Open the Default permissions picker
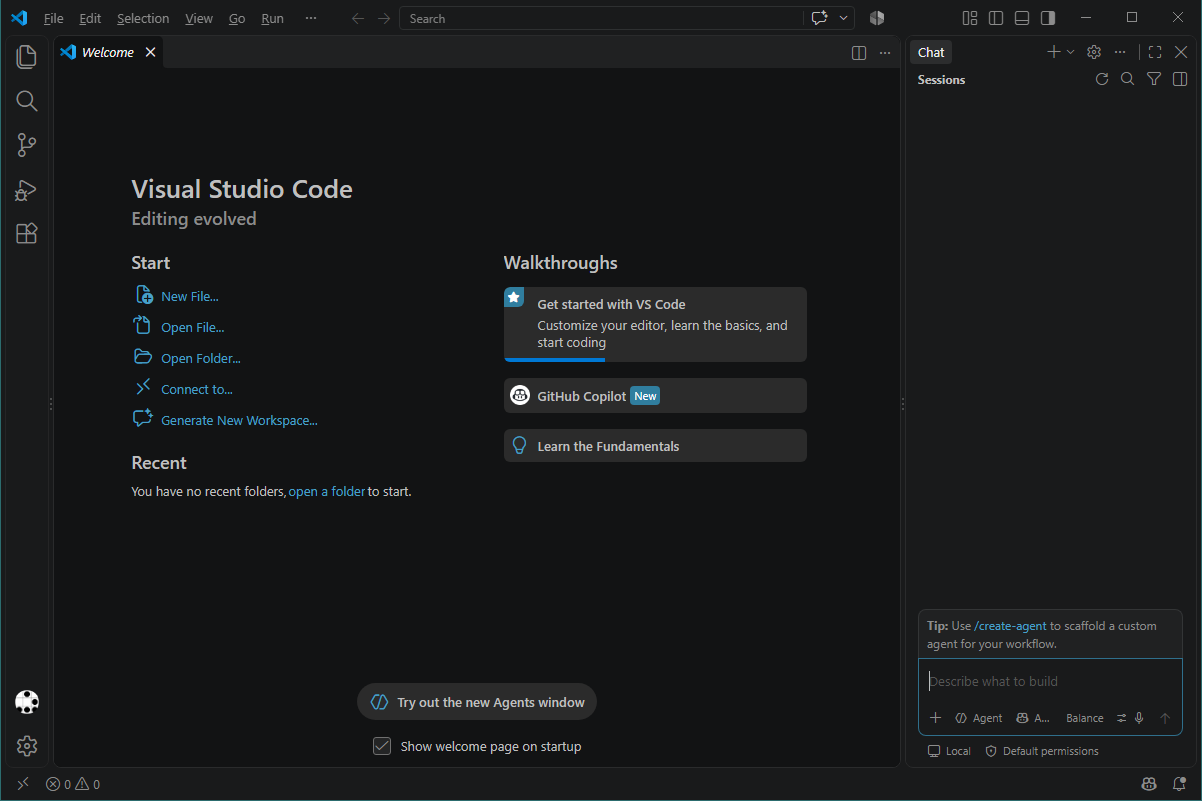The width and height of the screenshot is (1202, 801). [1042, 751]
